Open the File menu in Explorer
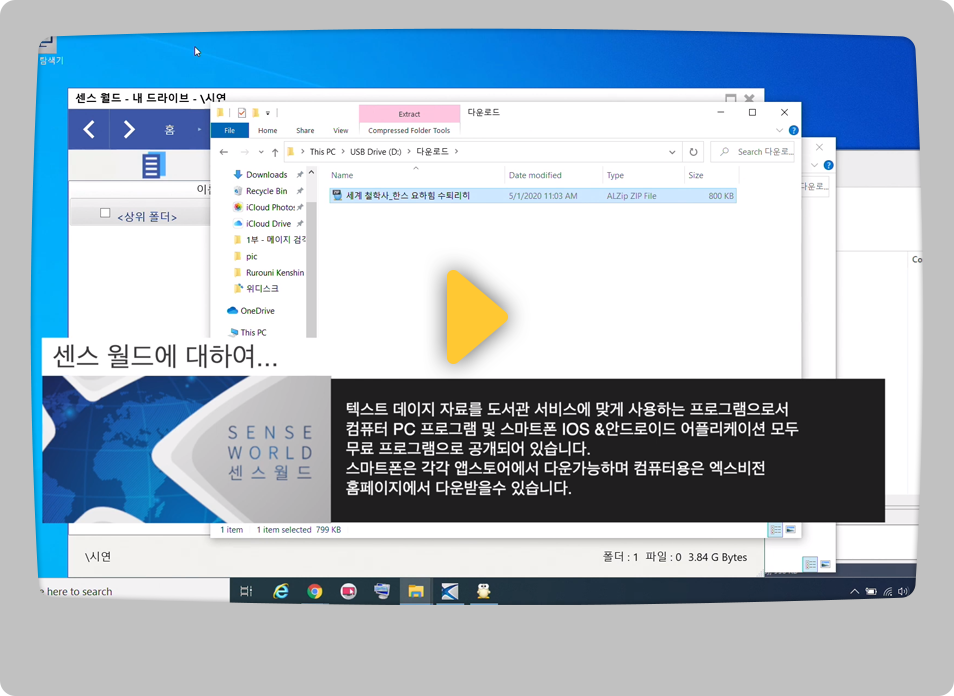Screen dimensions: 954x696 click(x=228, y=130)
